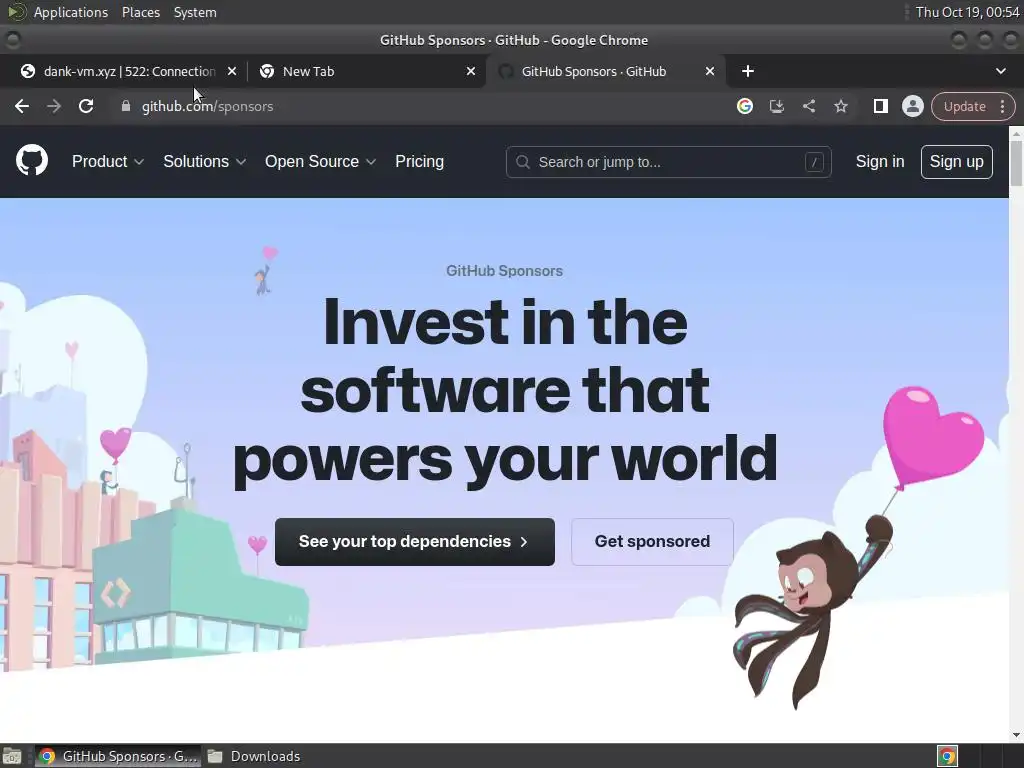Screen dimensions: 1024x768
Task: Open the Chrome profile avatar
Action: pos(912,106)
